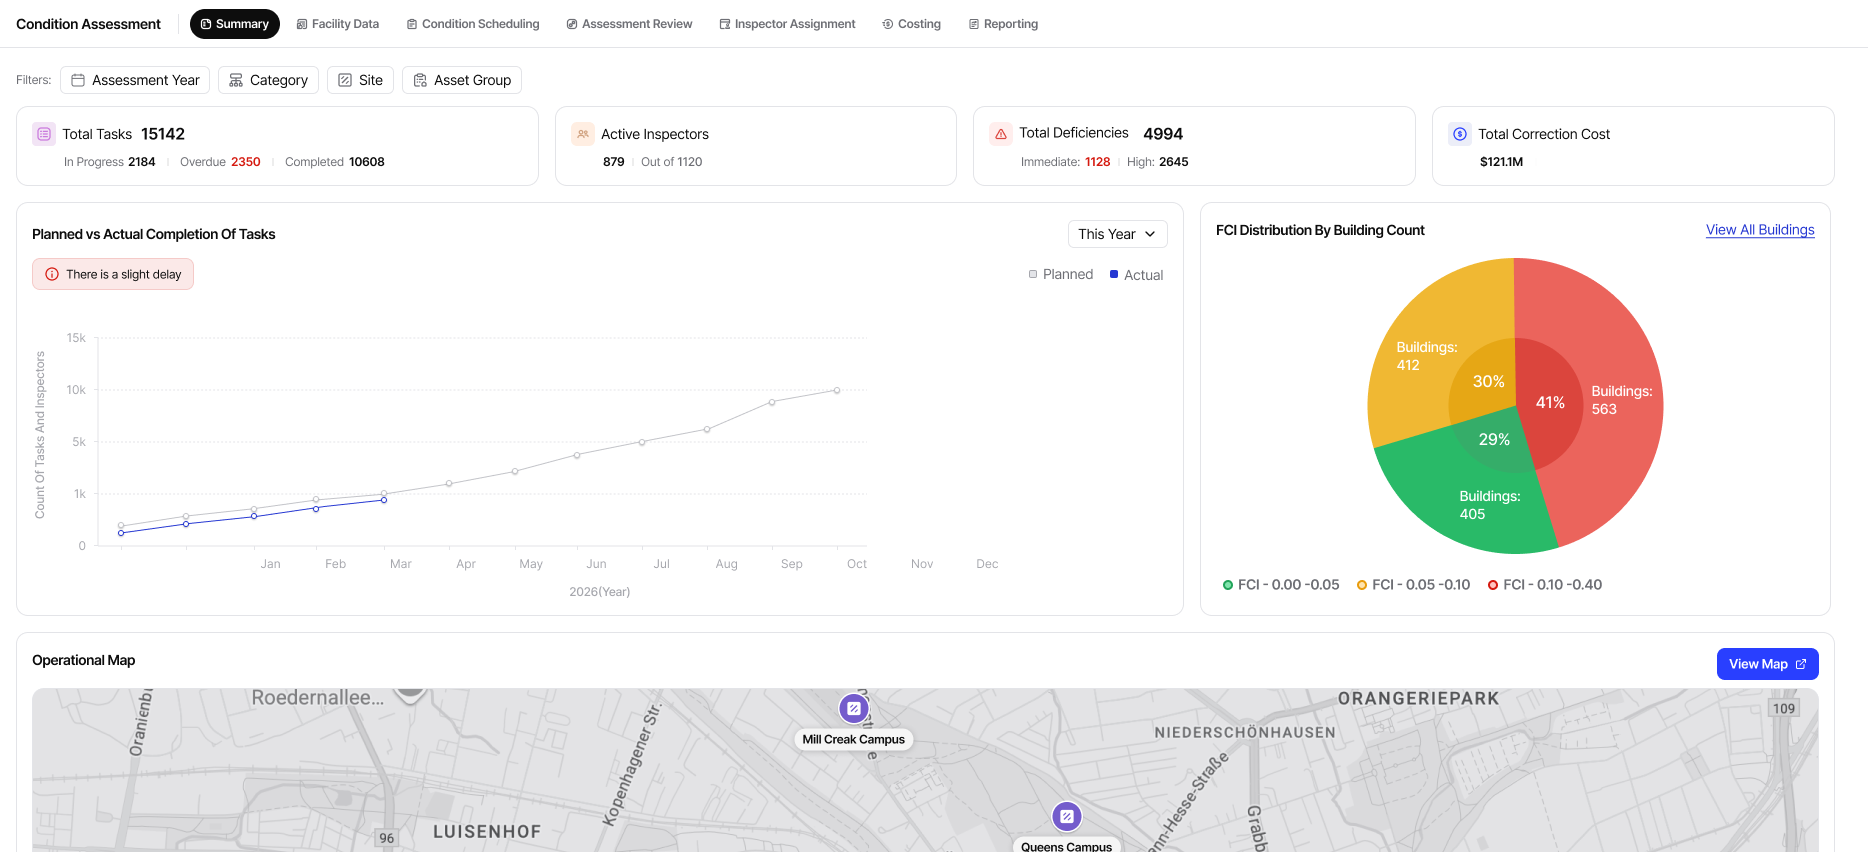The width and height of the screenshot is (1868, 863).
Task: Click the Buildings: 405 pie label
Action: point(1490,505)
